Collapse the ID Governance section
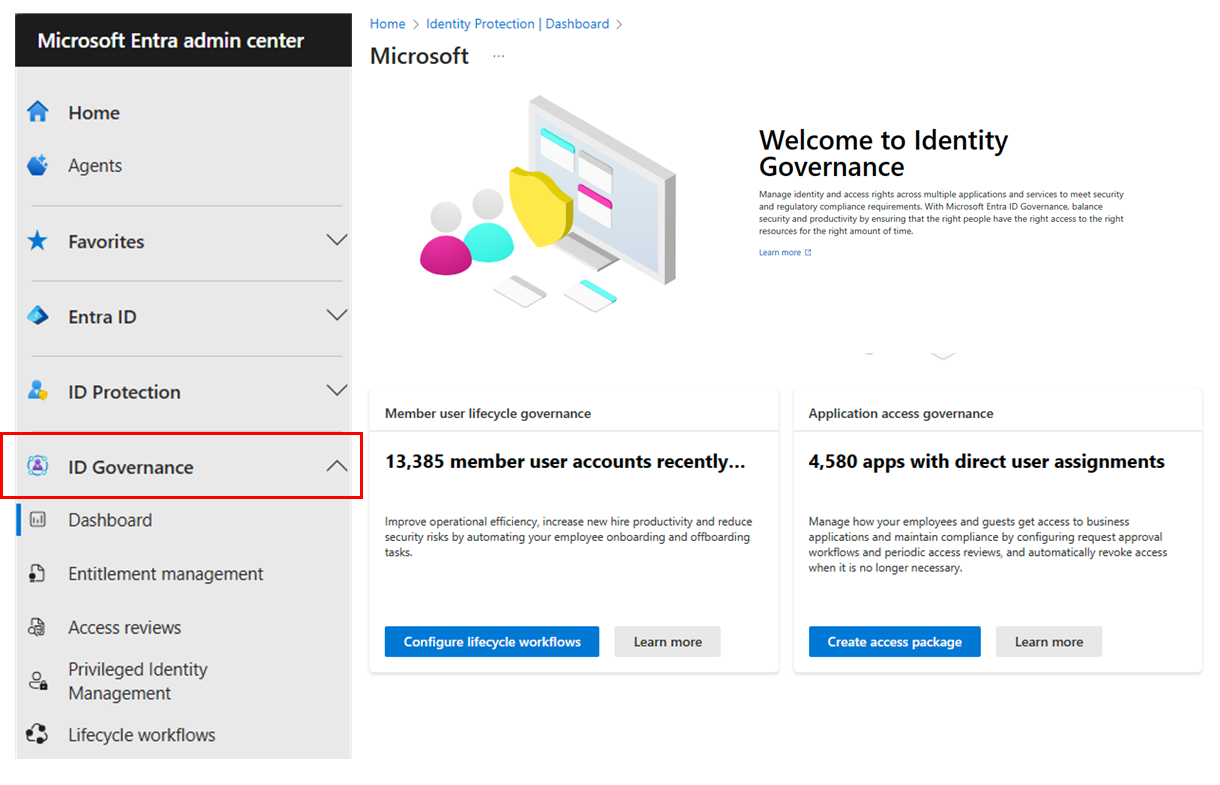1220x785 pixels. coord(337,463)
